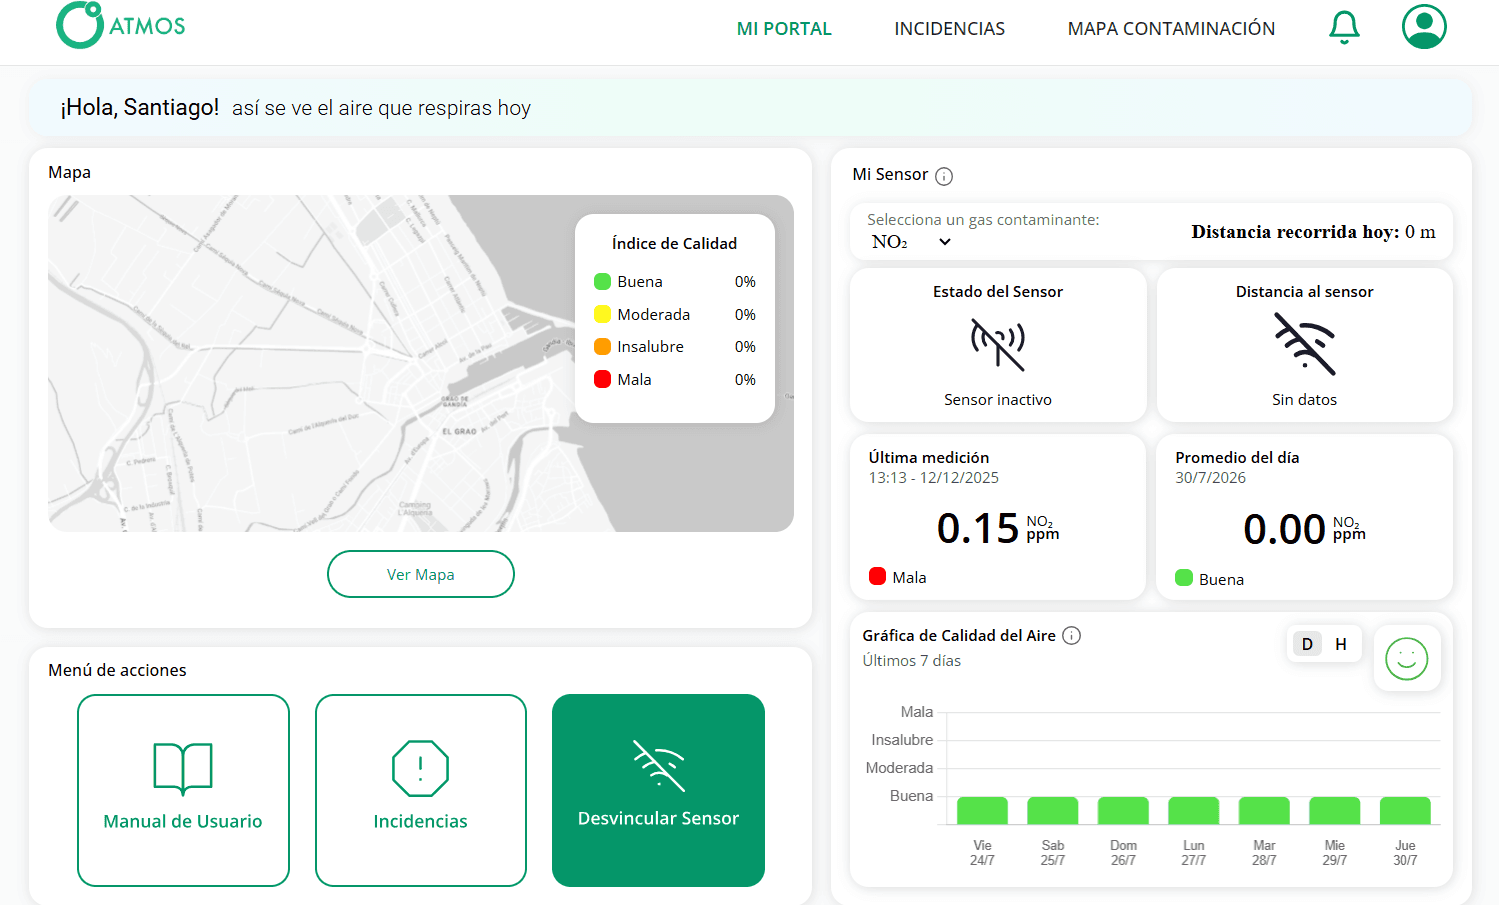This screenshot has height=905, width=1499.
Task: Click the '13:13 - 12/12/2025' timestamp
Action: pyautogui.click(x=933, y=478)
